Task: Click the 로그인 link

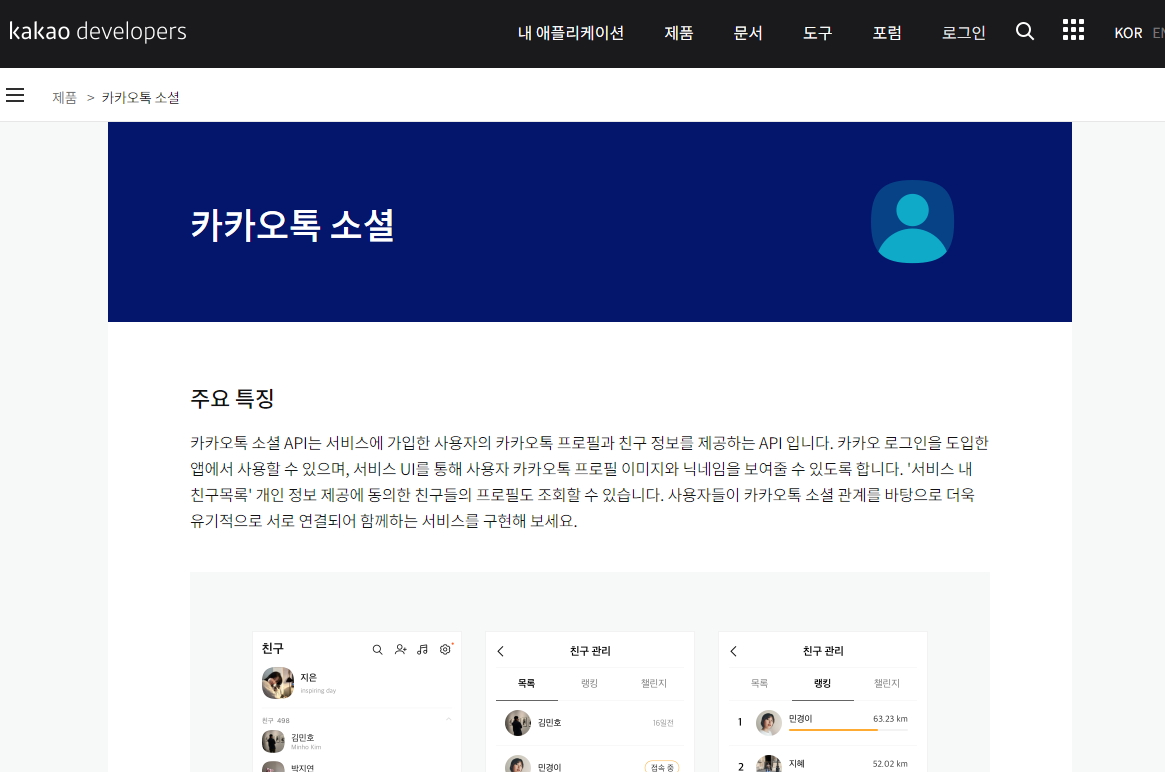Action: click(964, 33)
